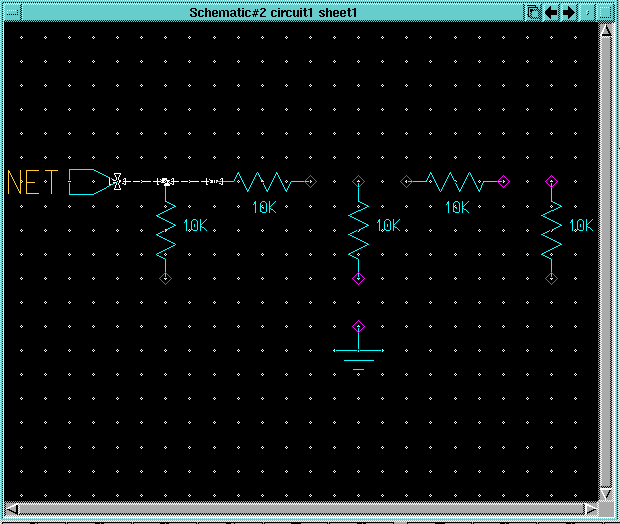
Task: Click the pin on top of ground symbol
Action: tap(358, 327)
